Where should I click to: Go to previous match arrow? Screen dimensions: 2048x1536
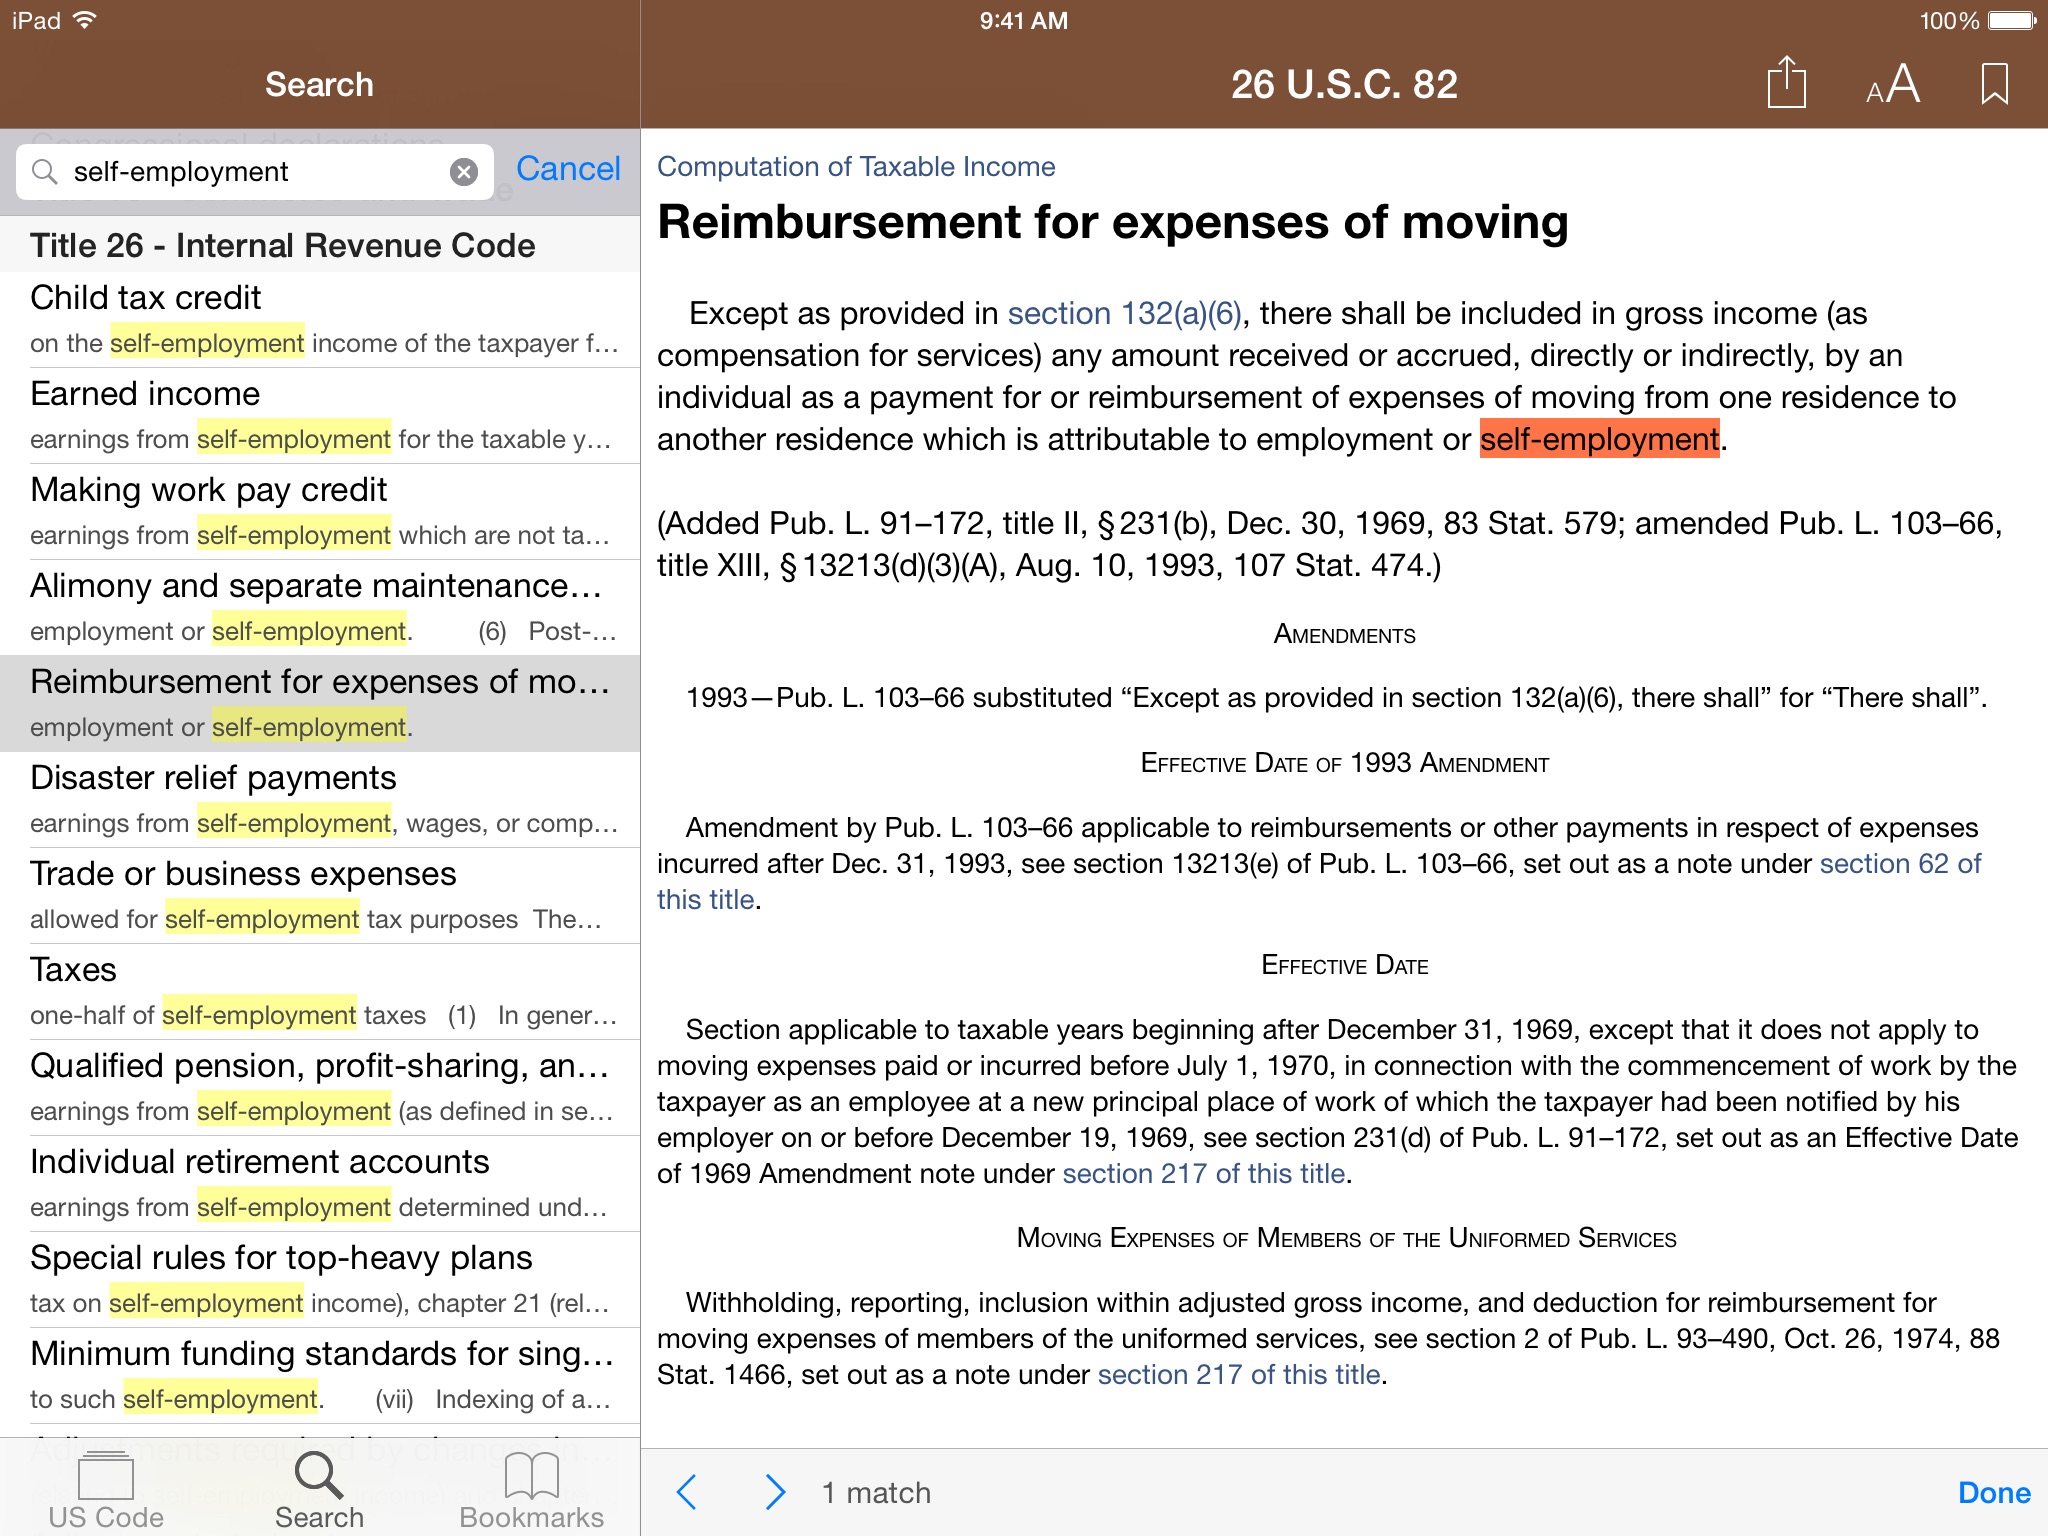click(x=687, y=1492)
